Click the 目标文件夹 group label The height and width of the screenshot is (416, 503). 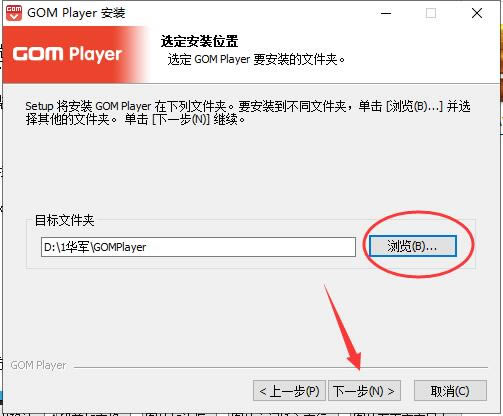[x=65, y=220]
